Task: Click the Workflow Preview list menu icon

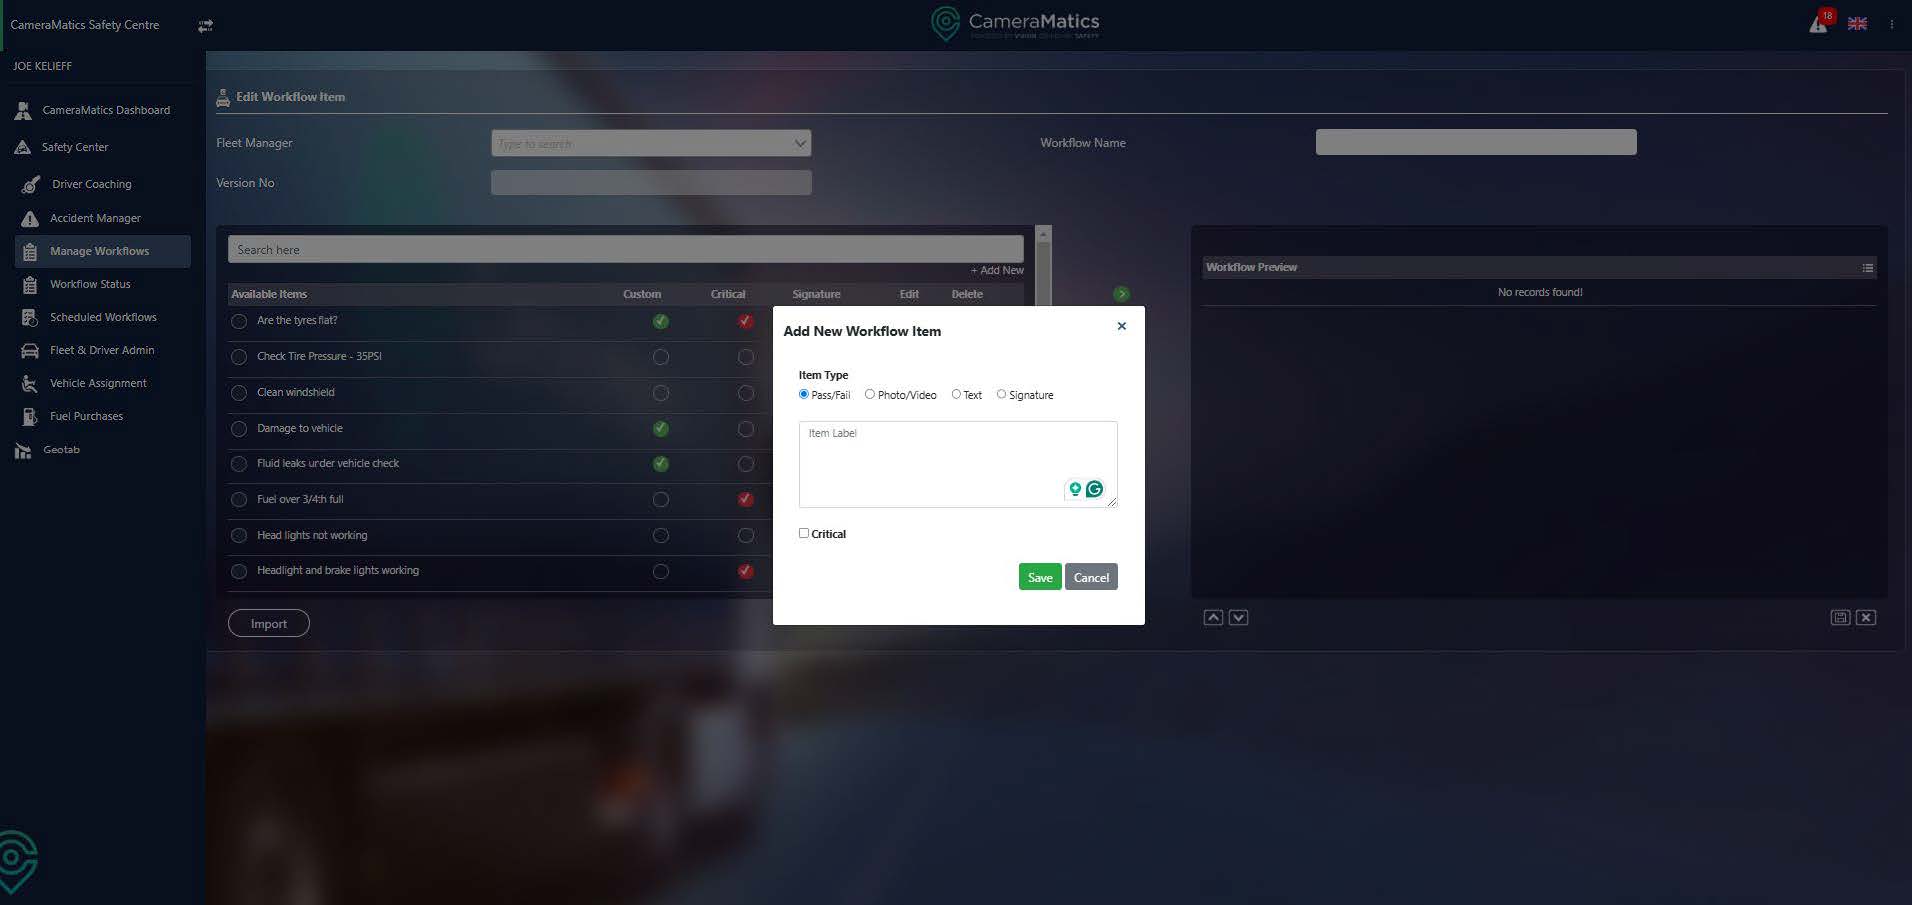Action: tap(1867, 268)
